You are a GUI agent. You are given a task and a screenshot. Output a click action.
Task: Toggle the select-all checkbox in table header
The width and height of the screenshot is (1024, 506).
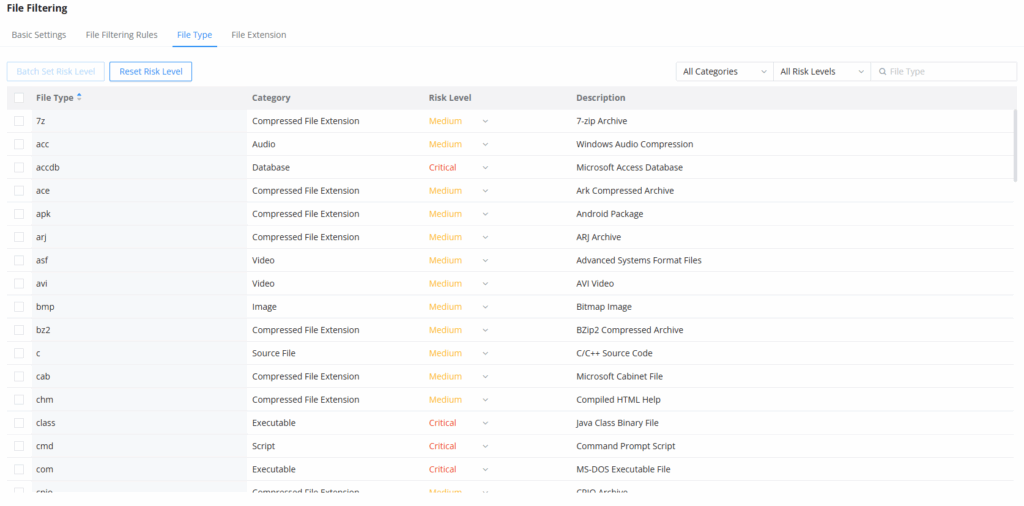19,97
